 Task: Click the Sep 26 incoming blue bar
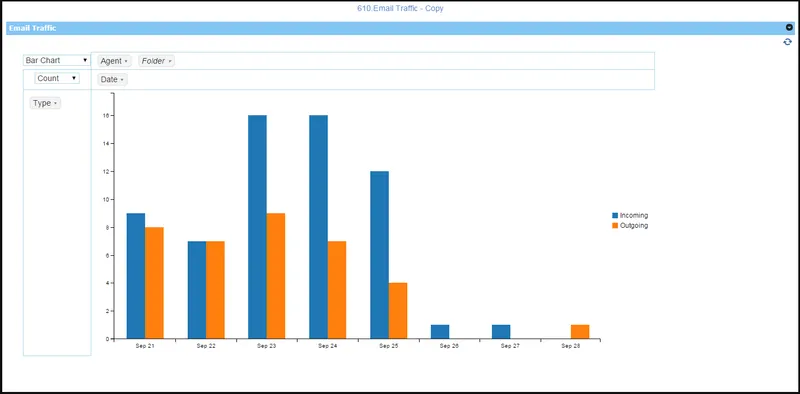[440, 331]
